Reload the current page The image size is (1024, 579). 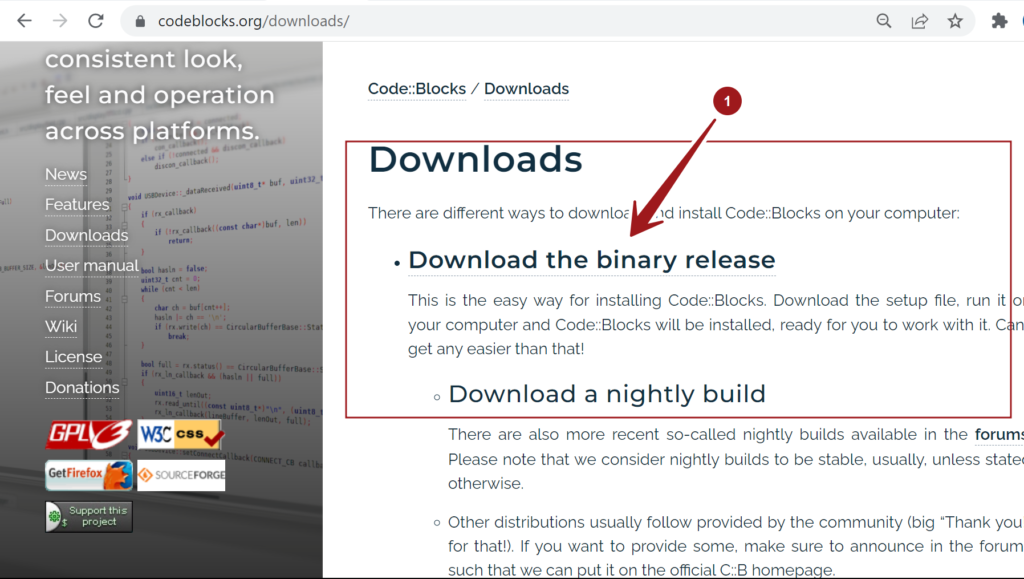[x=95, y=20]
